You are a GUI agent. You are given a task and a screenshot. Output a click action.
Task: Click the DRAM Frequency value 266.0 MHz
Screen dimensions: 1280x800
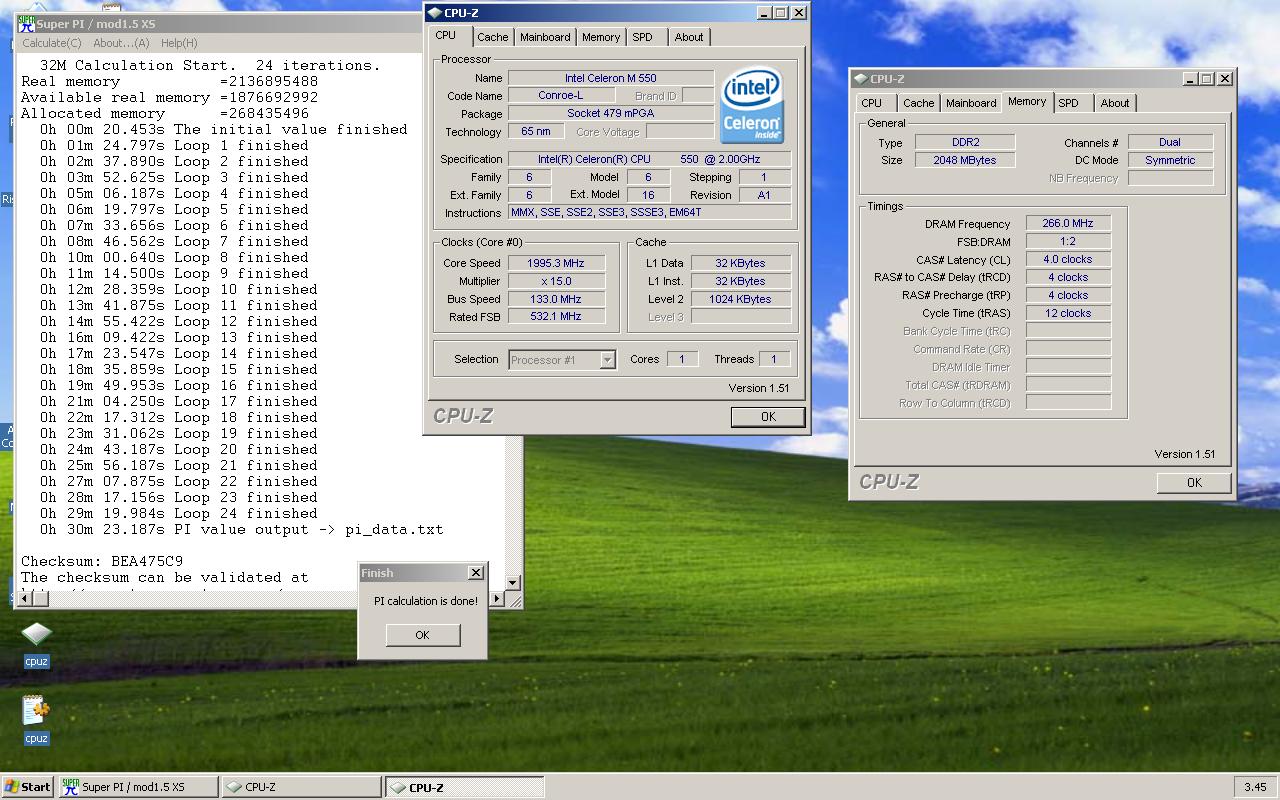(1068, 224)
